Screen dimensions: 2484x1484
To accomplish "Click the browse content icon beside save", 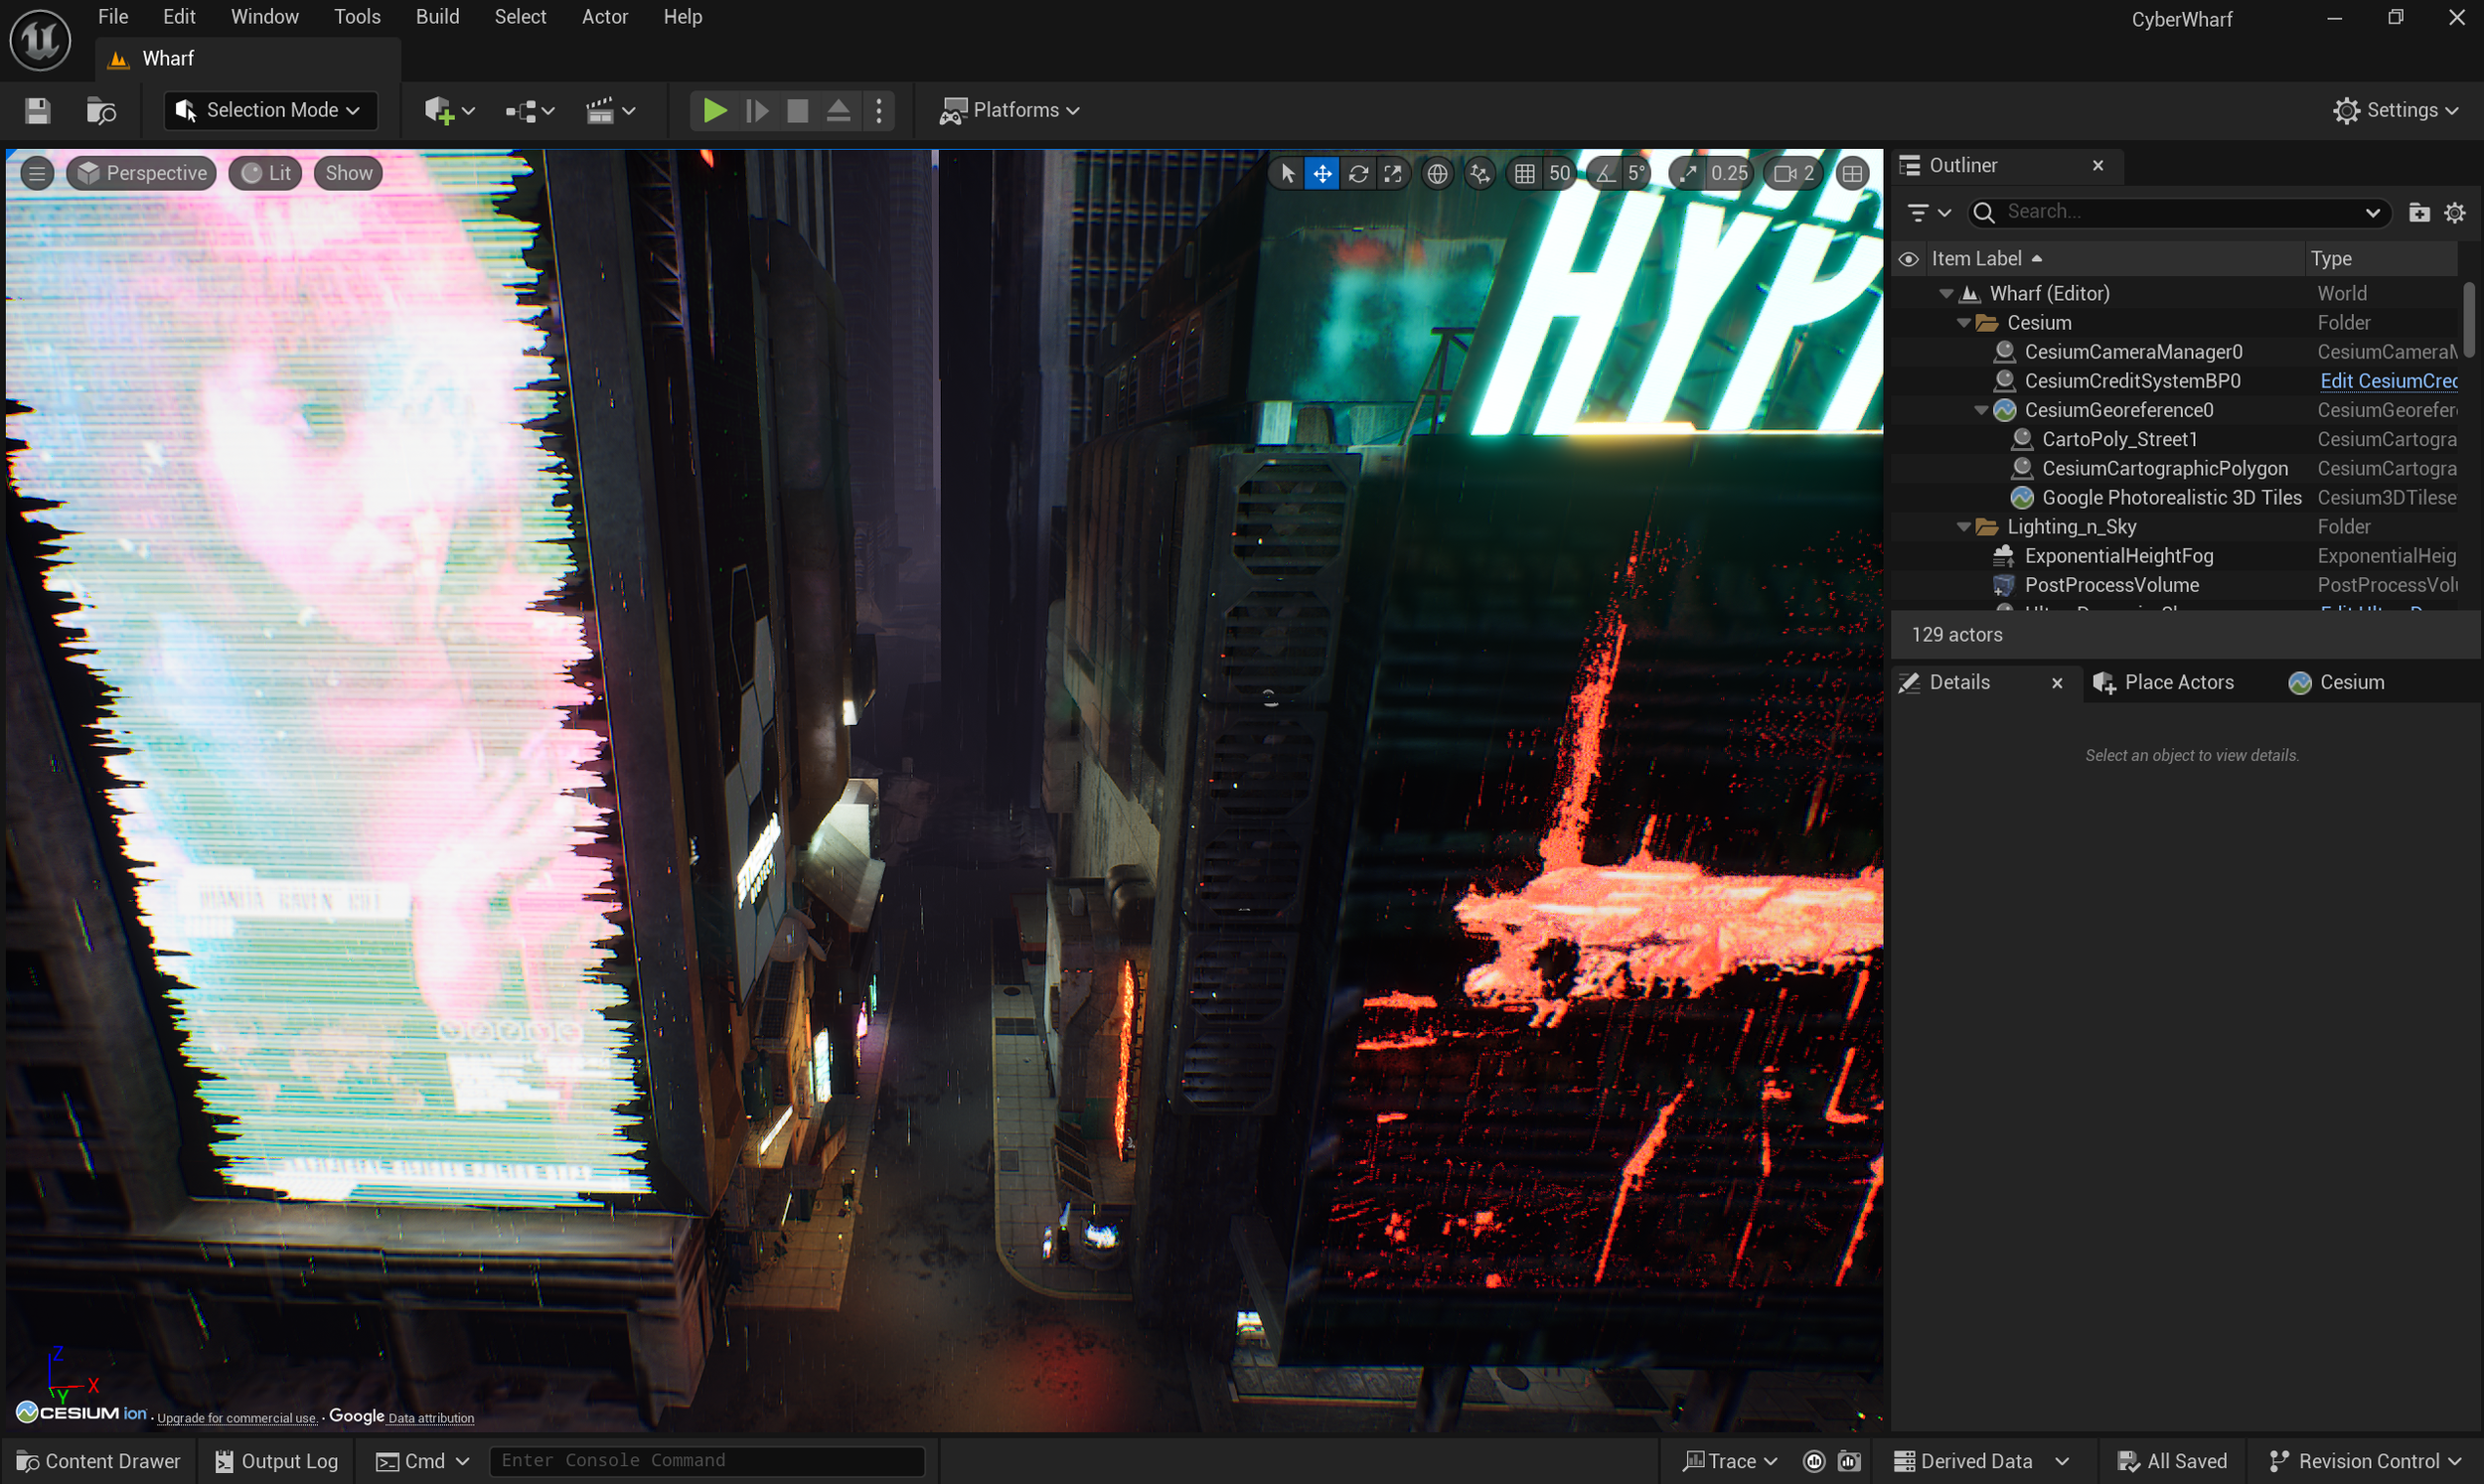I will (101, 110).
